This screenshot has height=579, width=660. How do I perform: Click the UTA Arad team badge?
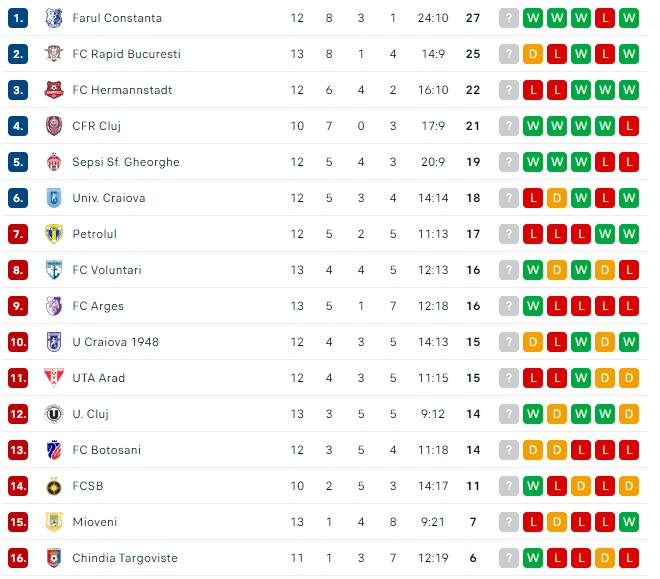click(x=53, y=378)
